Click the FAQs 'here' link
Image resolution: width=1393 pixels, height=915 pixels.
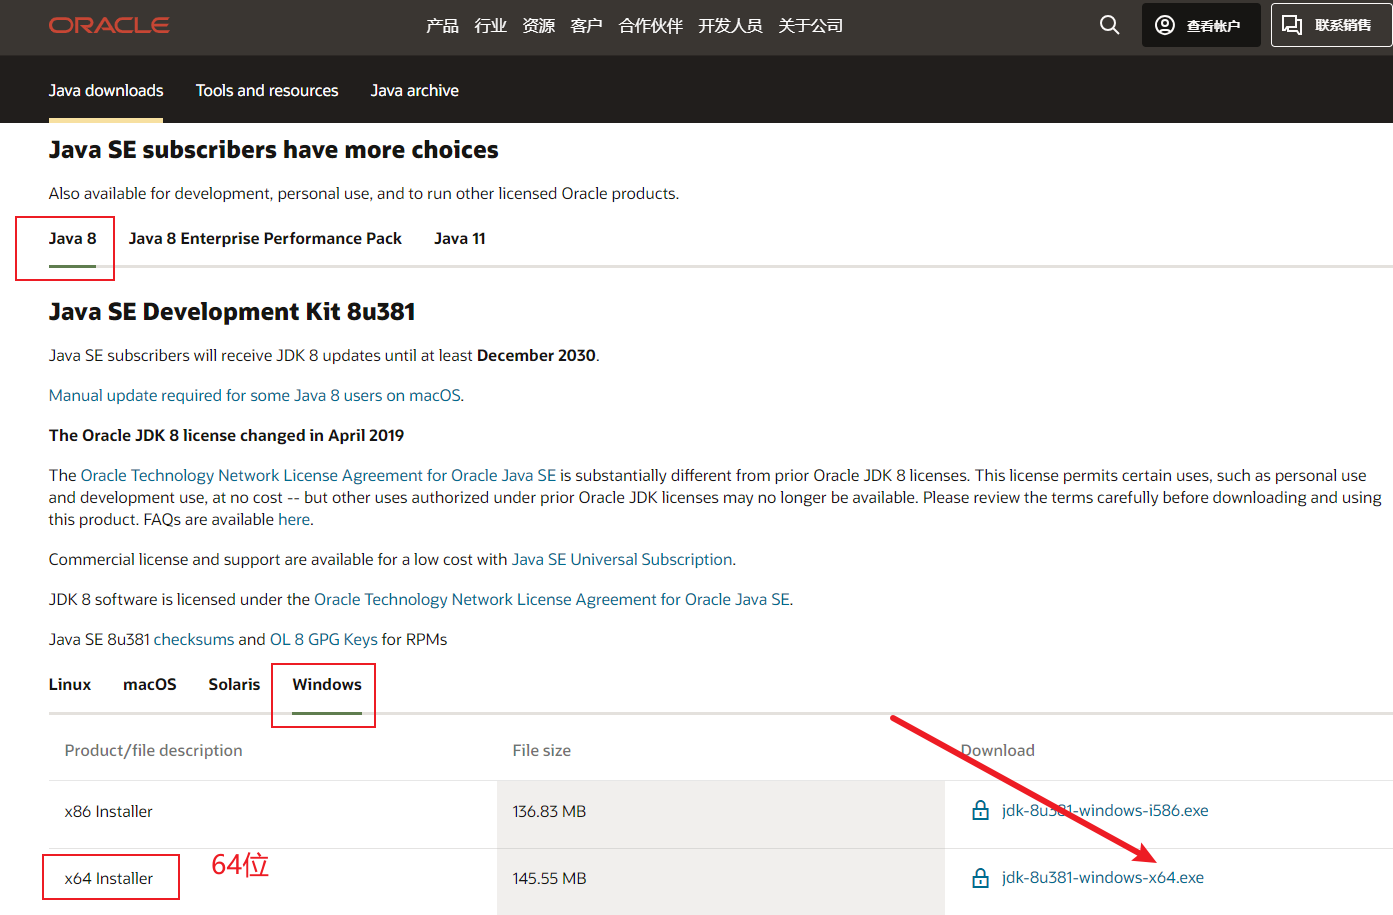pyautogui.click(x=294, y=519)
